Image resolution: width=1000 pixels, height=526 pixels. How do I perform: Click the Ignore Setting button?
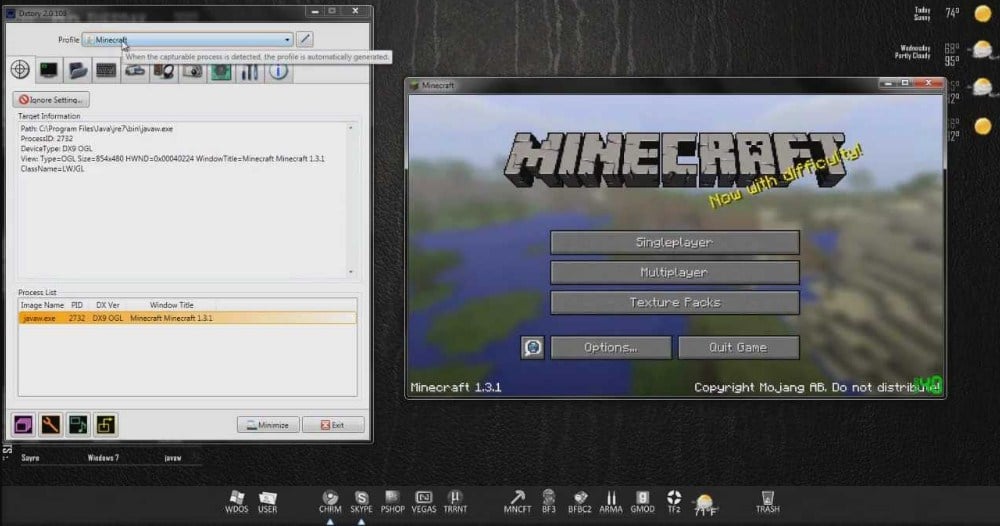[51, 99]
